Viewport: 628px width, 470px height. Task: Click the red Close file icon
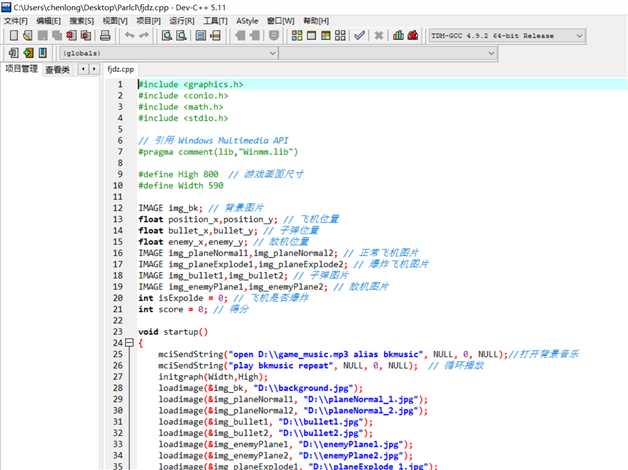(71, 36)
